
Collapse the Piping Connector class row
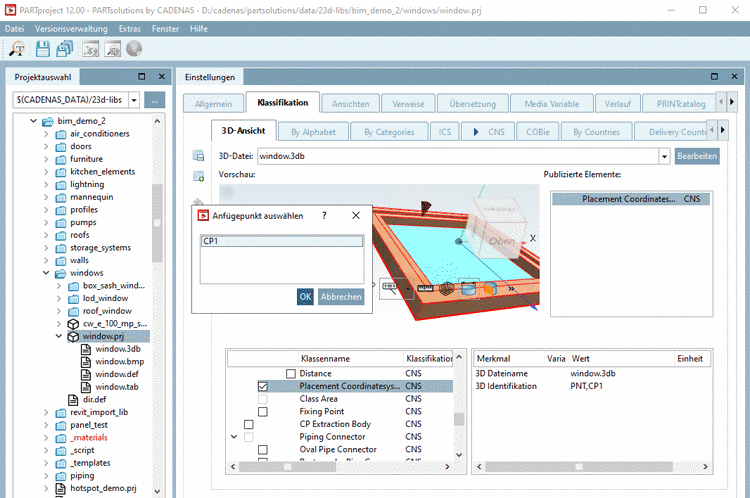pyautogui.click(x=234, y=437)
